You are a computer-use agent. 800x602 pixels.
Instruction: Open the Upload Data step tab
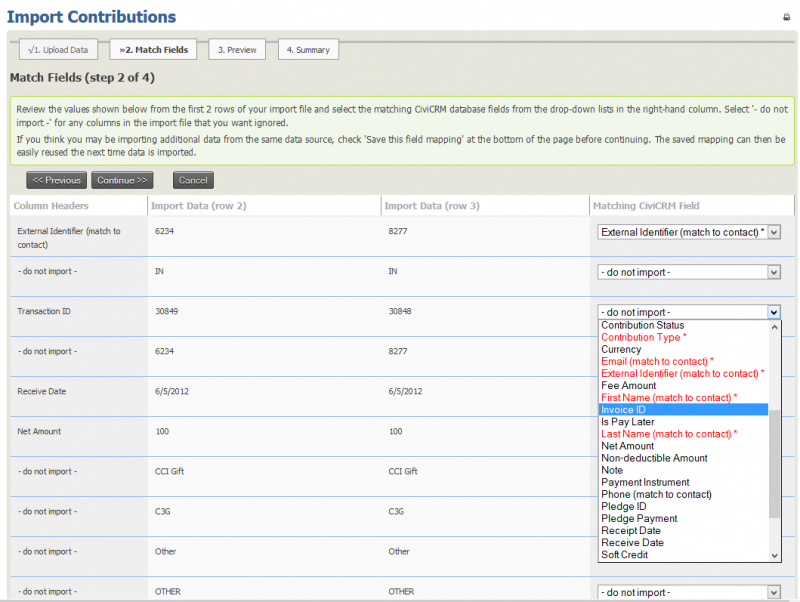click(x=58, y=49)
